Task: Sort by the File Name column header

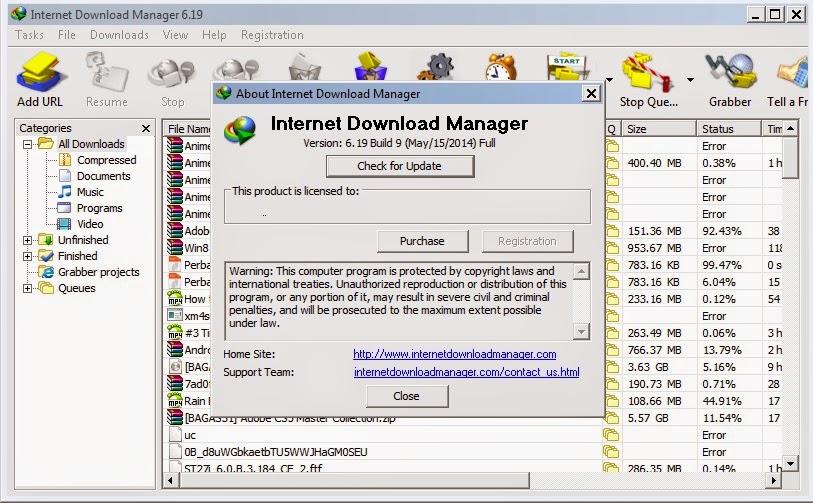Action: pyautogui.click(x=188, y=129)
